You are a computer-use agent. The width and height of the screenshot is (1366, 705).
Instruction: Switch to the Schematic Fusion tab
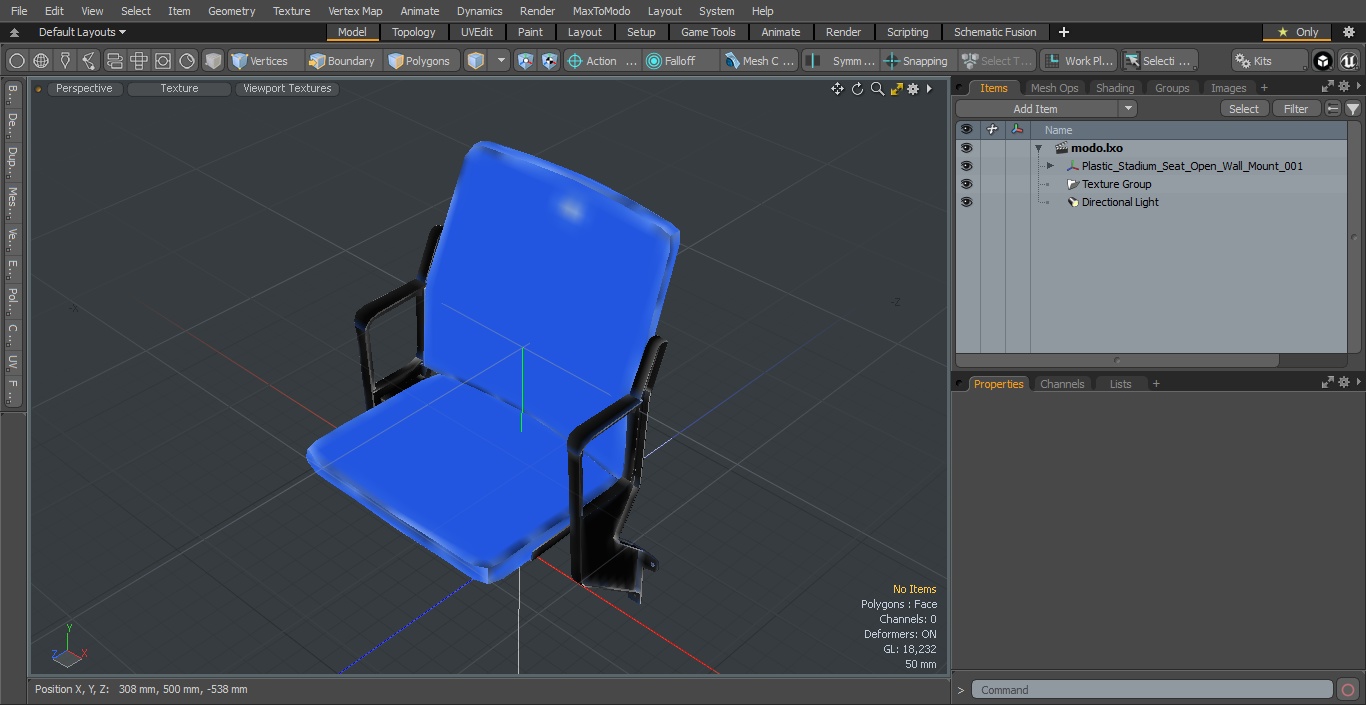[x=995, y=32]
